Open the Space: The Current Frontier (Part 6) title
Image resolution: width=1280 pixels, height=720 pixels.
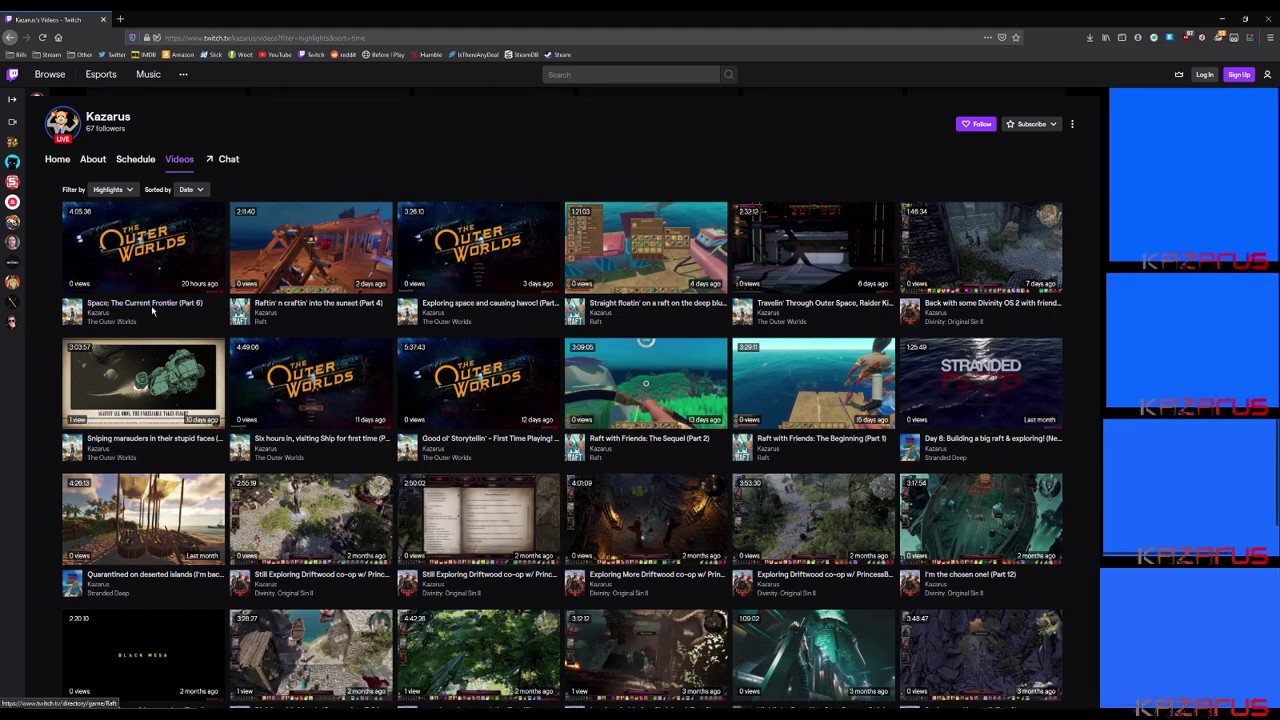coord(145,303)
